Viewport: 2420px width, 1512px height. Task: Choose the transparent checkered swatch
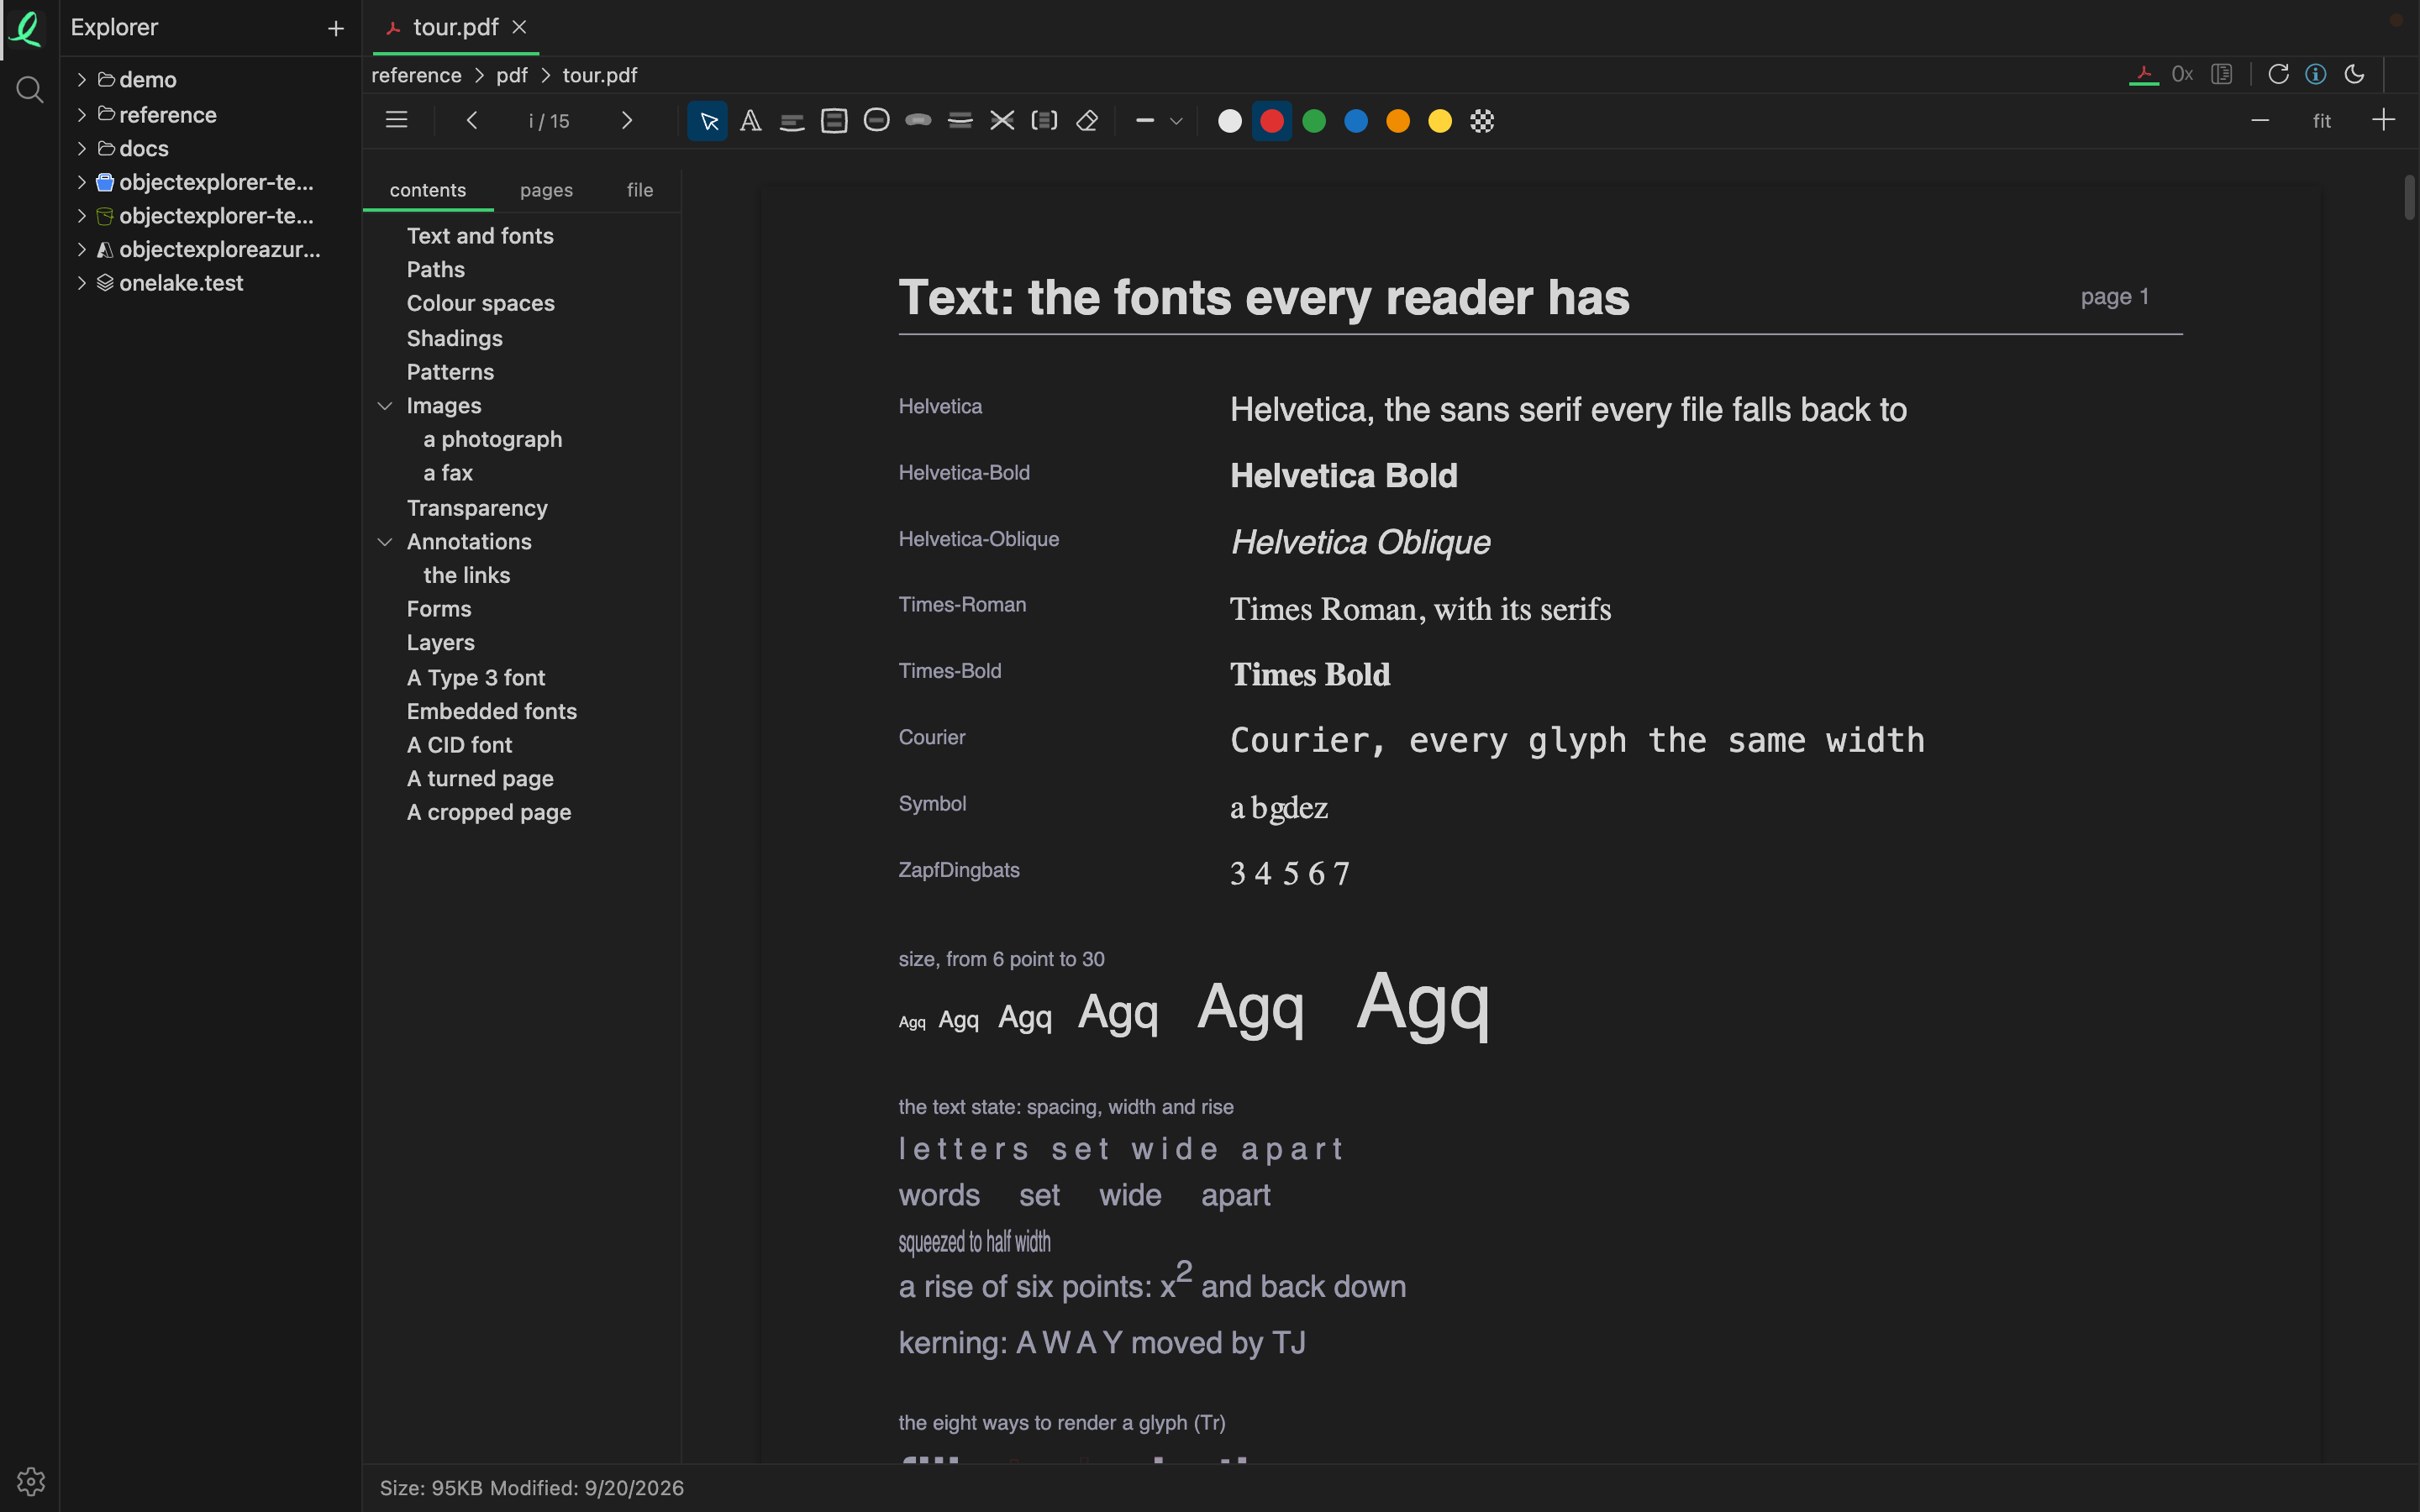pos(1482,121)
